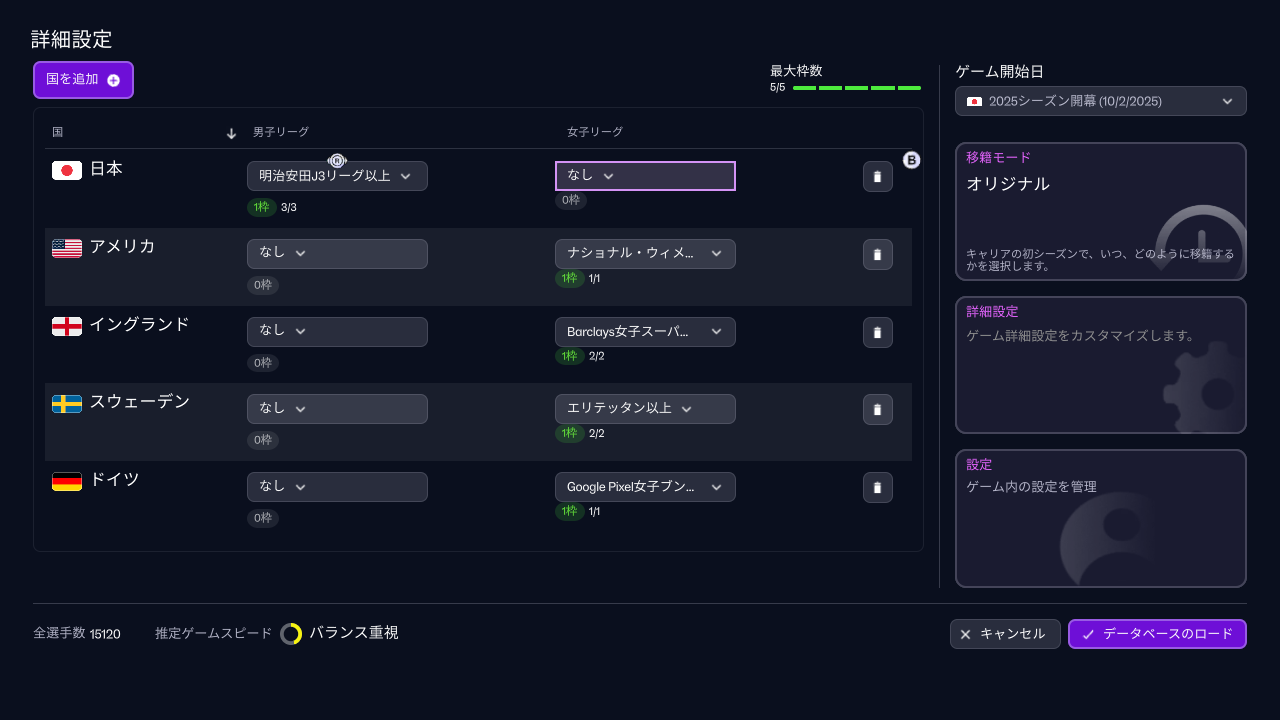Open the 移籍モード panel
Screen dimensions: 1280x720
1100,212
